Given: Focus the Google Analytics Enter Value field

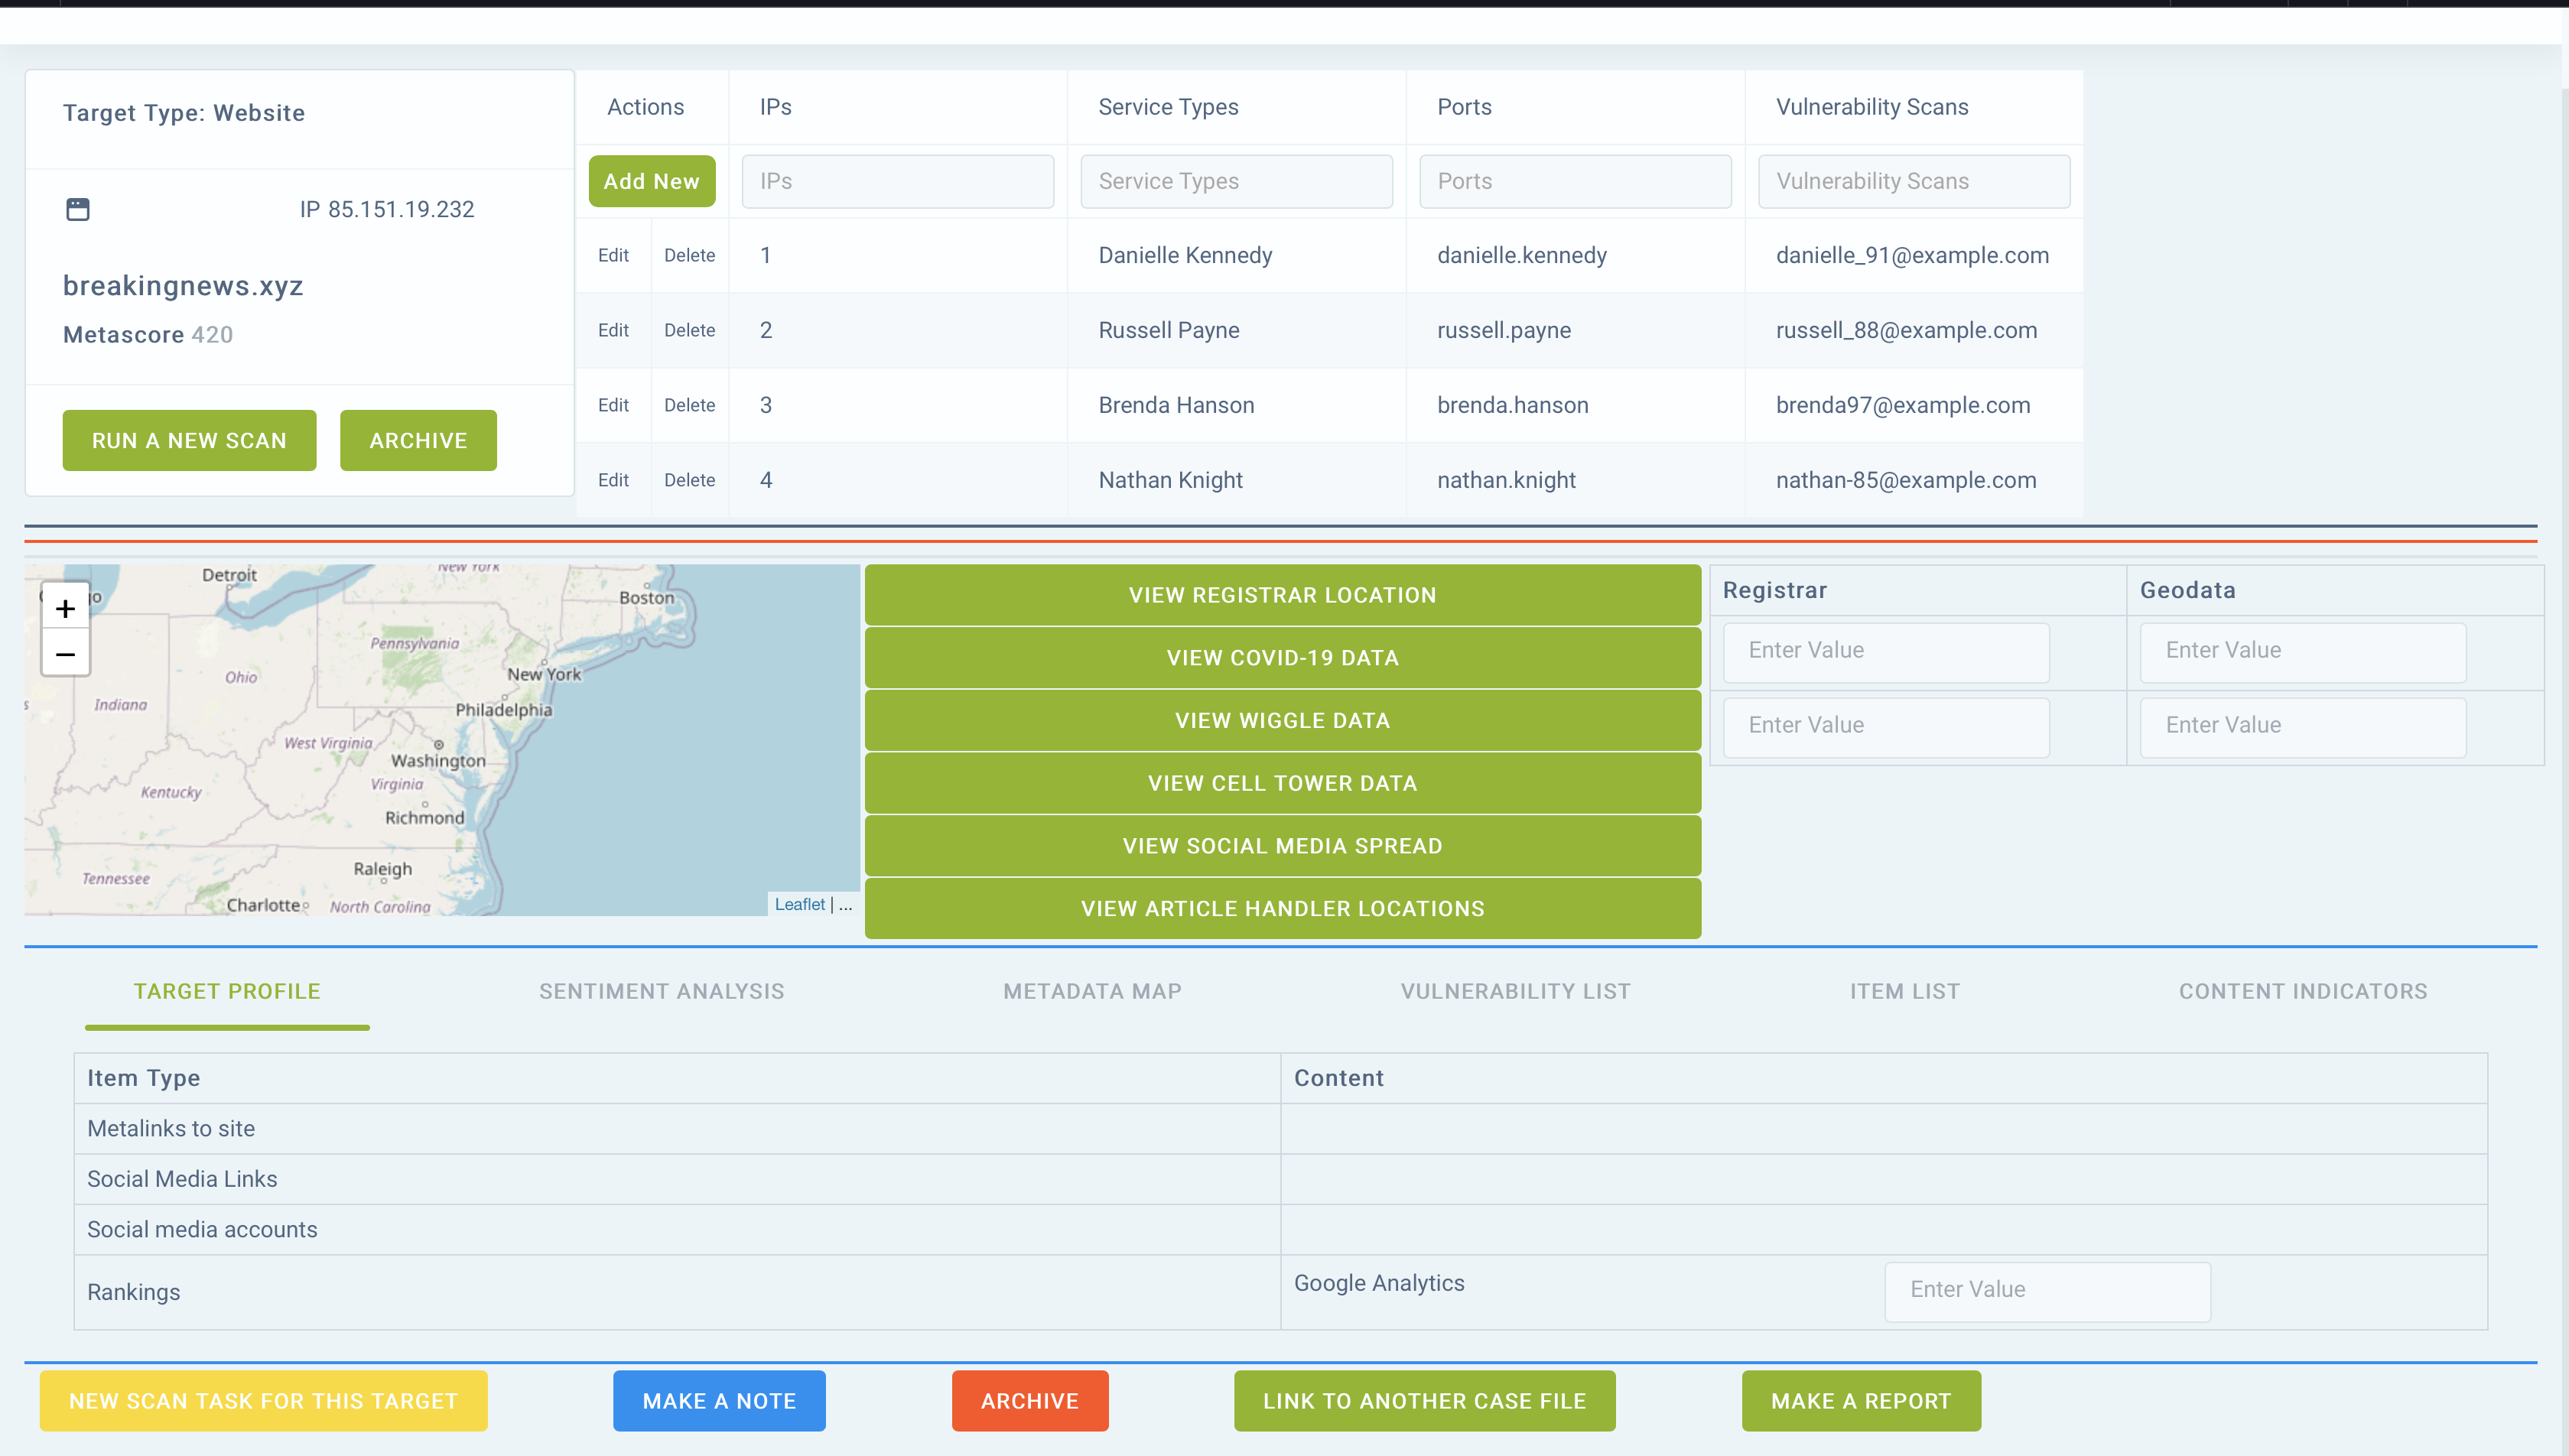Looking at the screenshot, I should click(x=2046, y=1290).
